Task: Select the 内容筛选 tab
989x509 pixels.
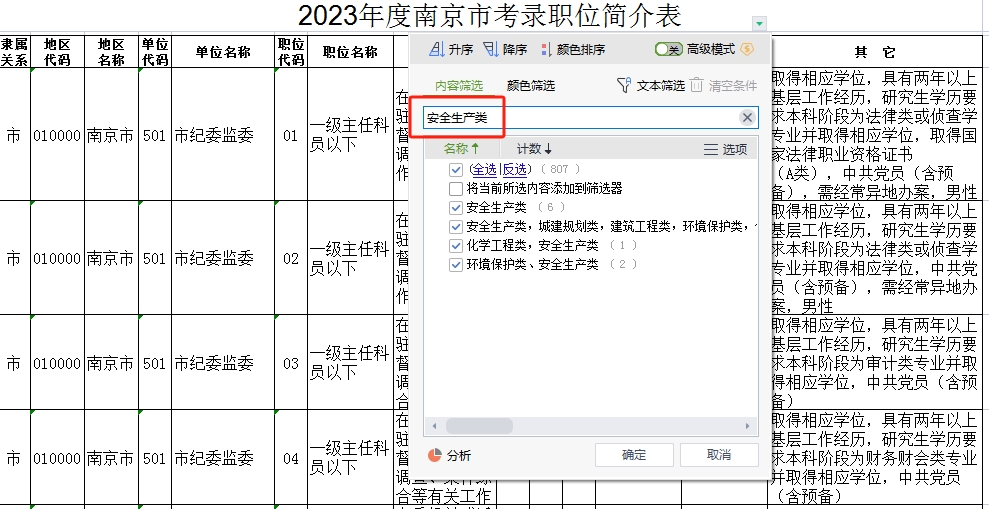Action: 458,86
